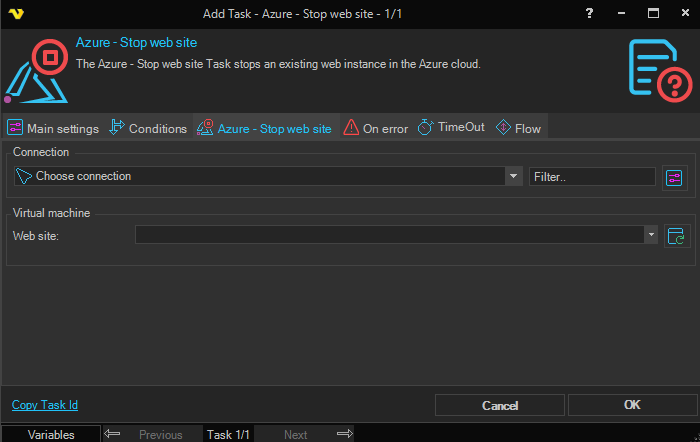Open the Web site dropdown list

650,235
